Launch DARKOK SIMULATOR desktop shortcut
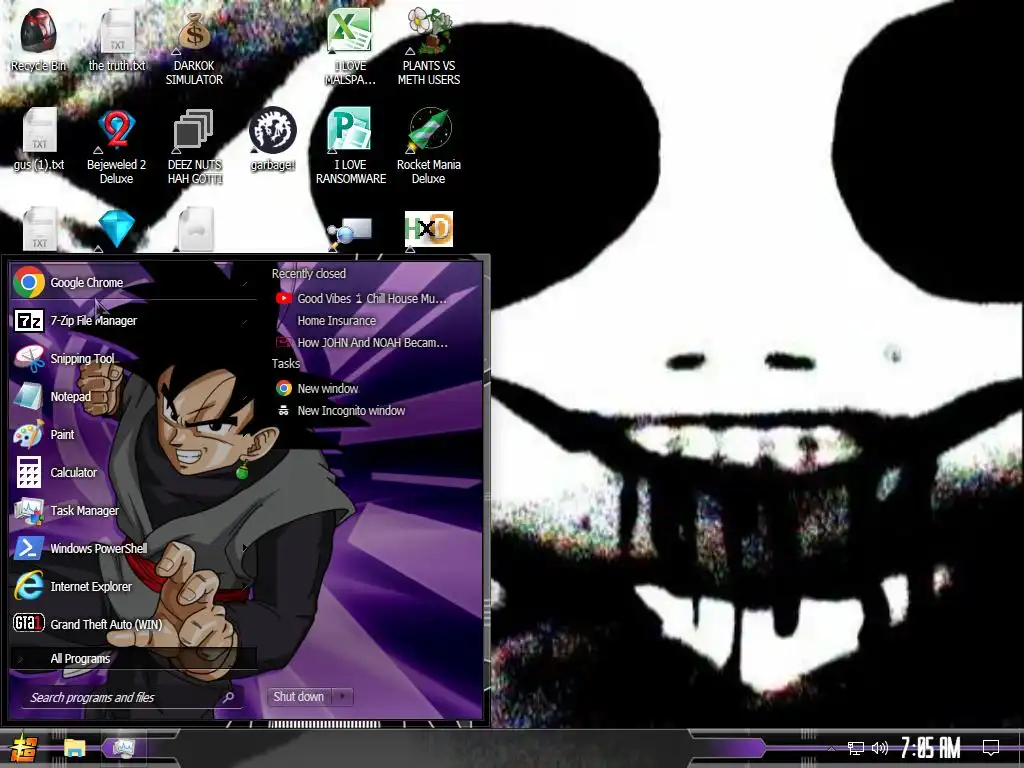This screenshot has width=1024, height=768. click(194, 46)
